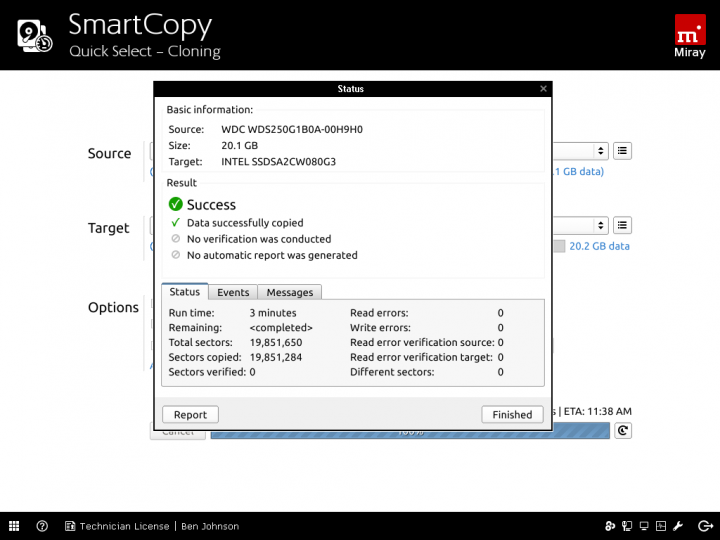Click the 3 minutes run time value
The height and width of the screenshot is (540, 720).
click(273, 313)
